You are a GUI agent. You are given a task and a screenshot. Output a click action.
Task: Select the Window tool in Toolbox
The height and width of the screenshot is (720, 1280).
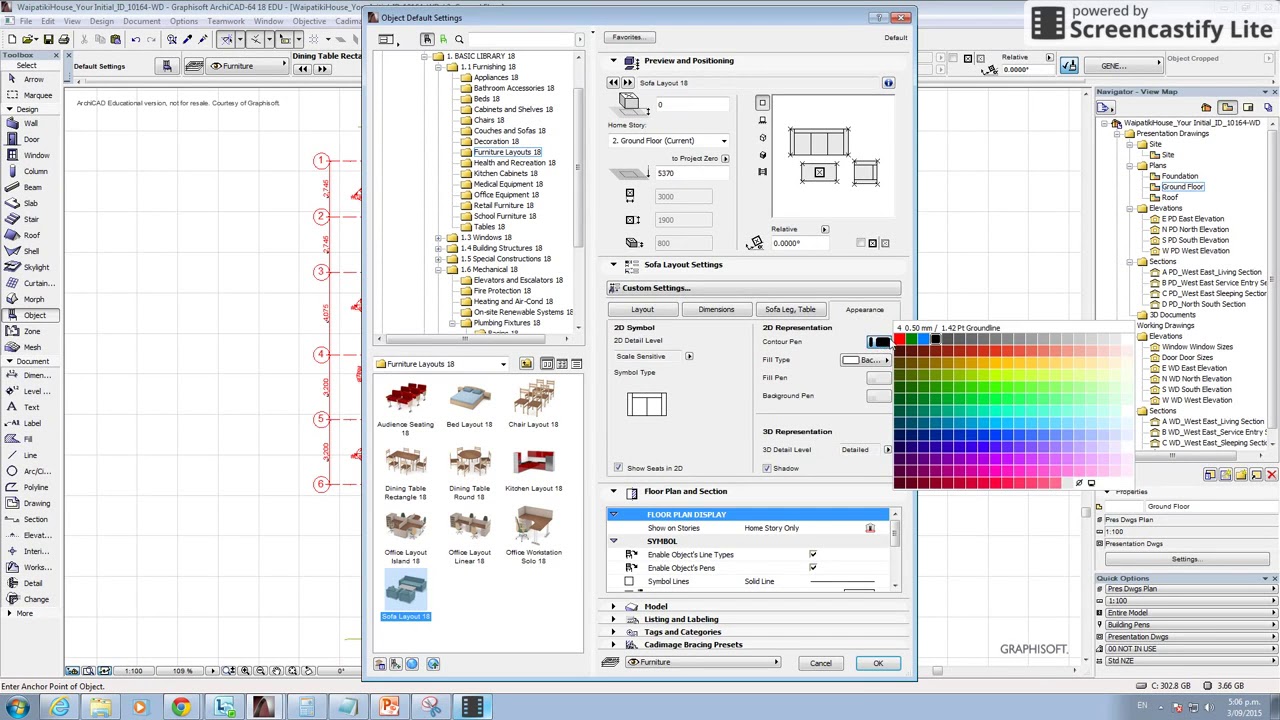pos(30,155)
